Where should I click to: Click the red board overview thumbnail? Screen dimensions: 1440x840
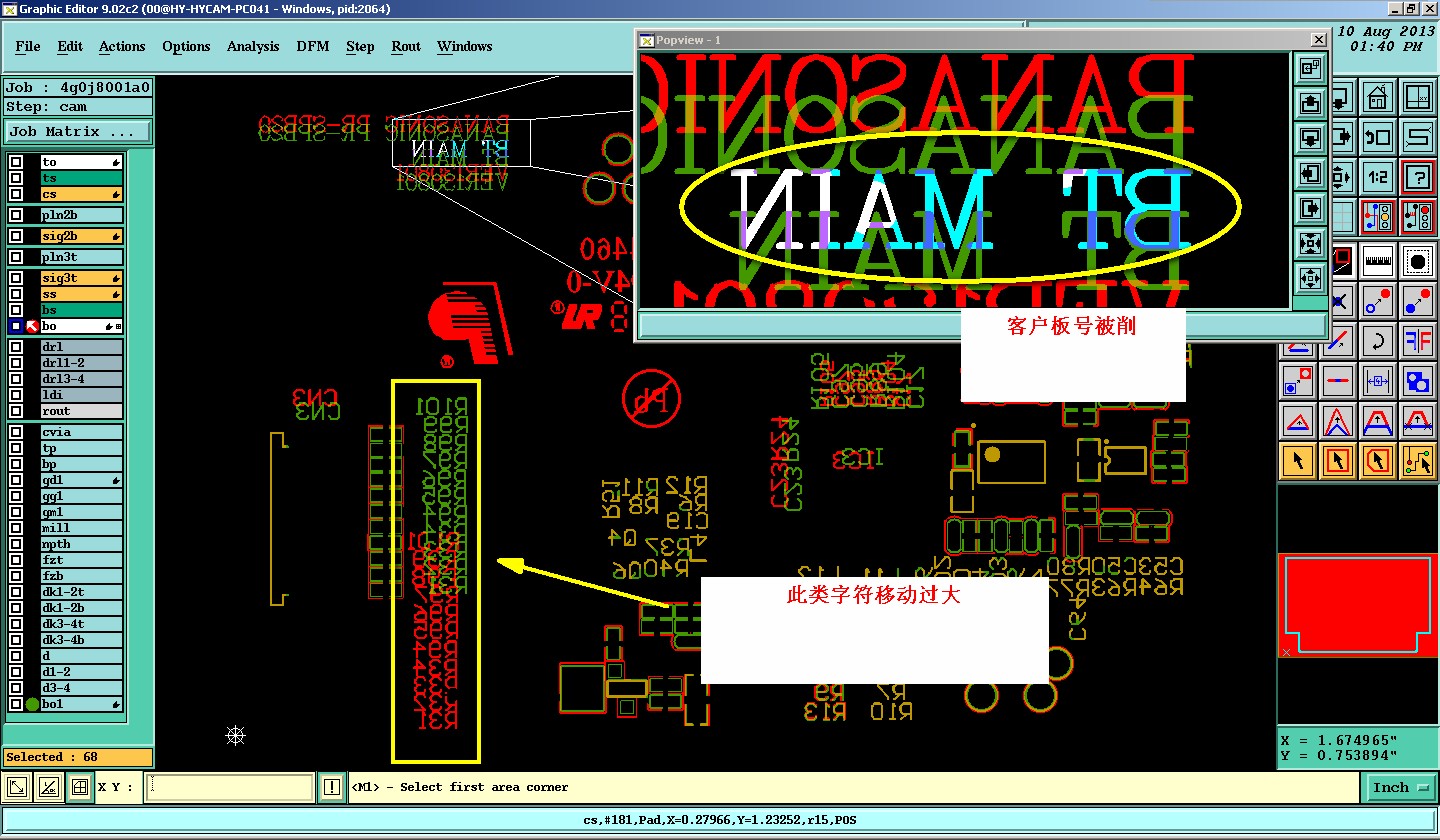(1357, 605)
